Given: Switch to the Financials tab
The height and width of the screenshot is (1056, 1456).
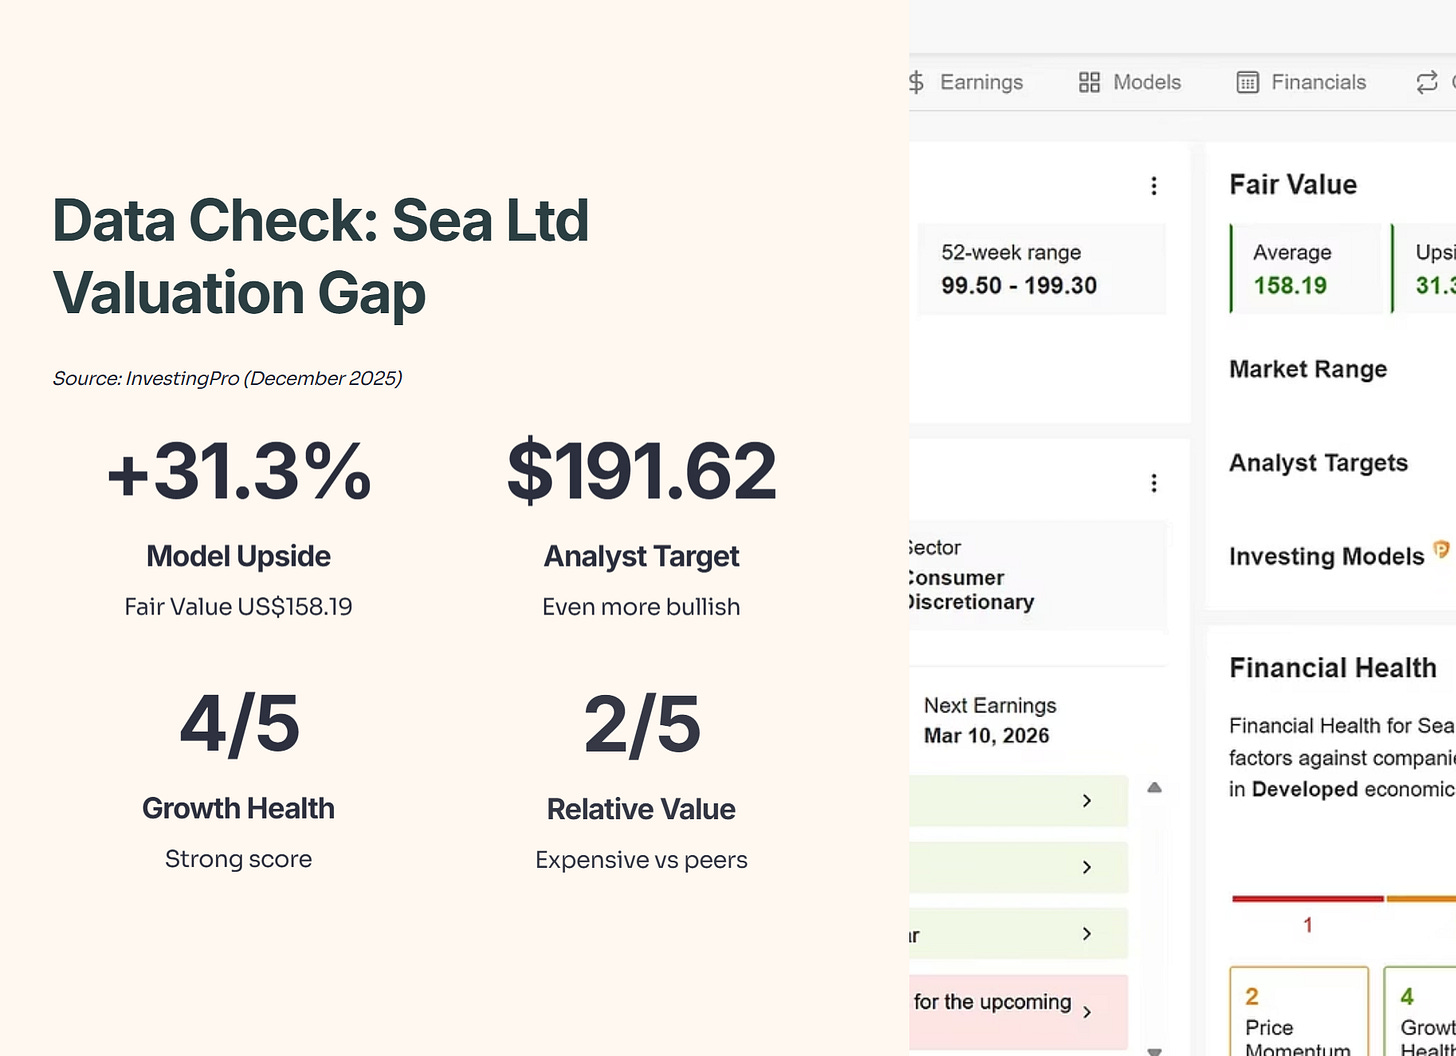Looking at the screenshot, I should click(x=1318, y=82).
